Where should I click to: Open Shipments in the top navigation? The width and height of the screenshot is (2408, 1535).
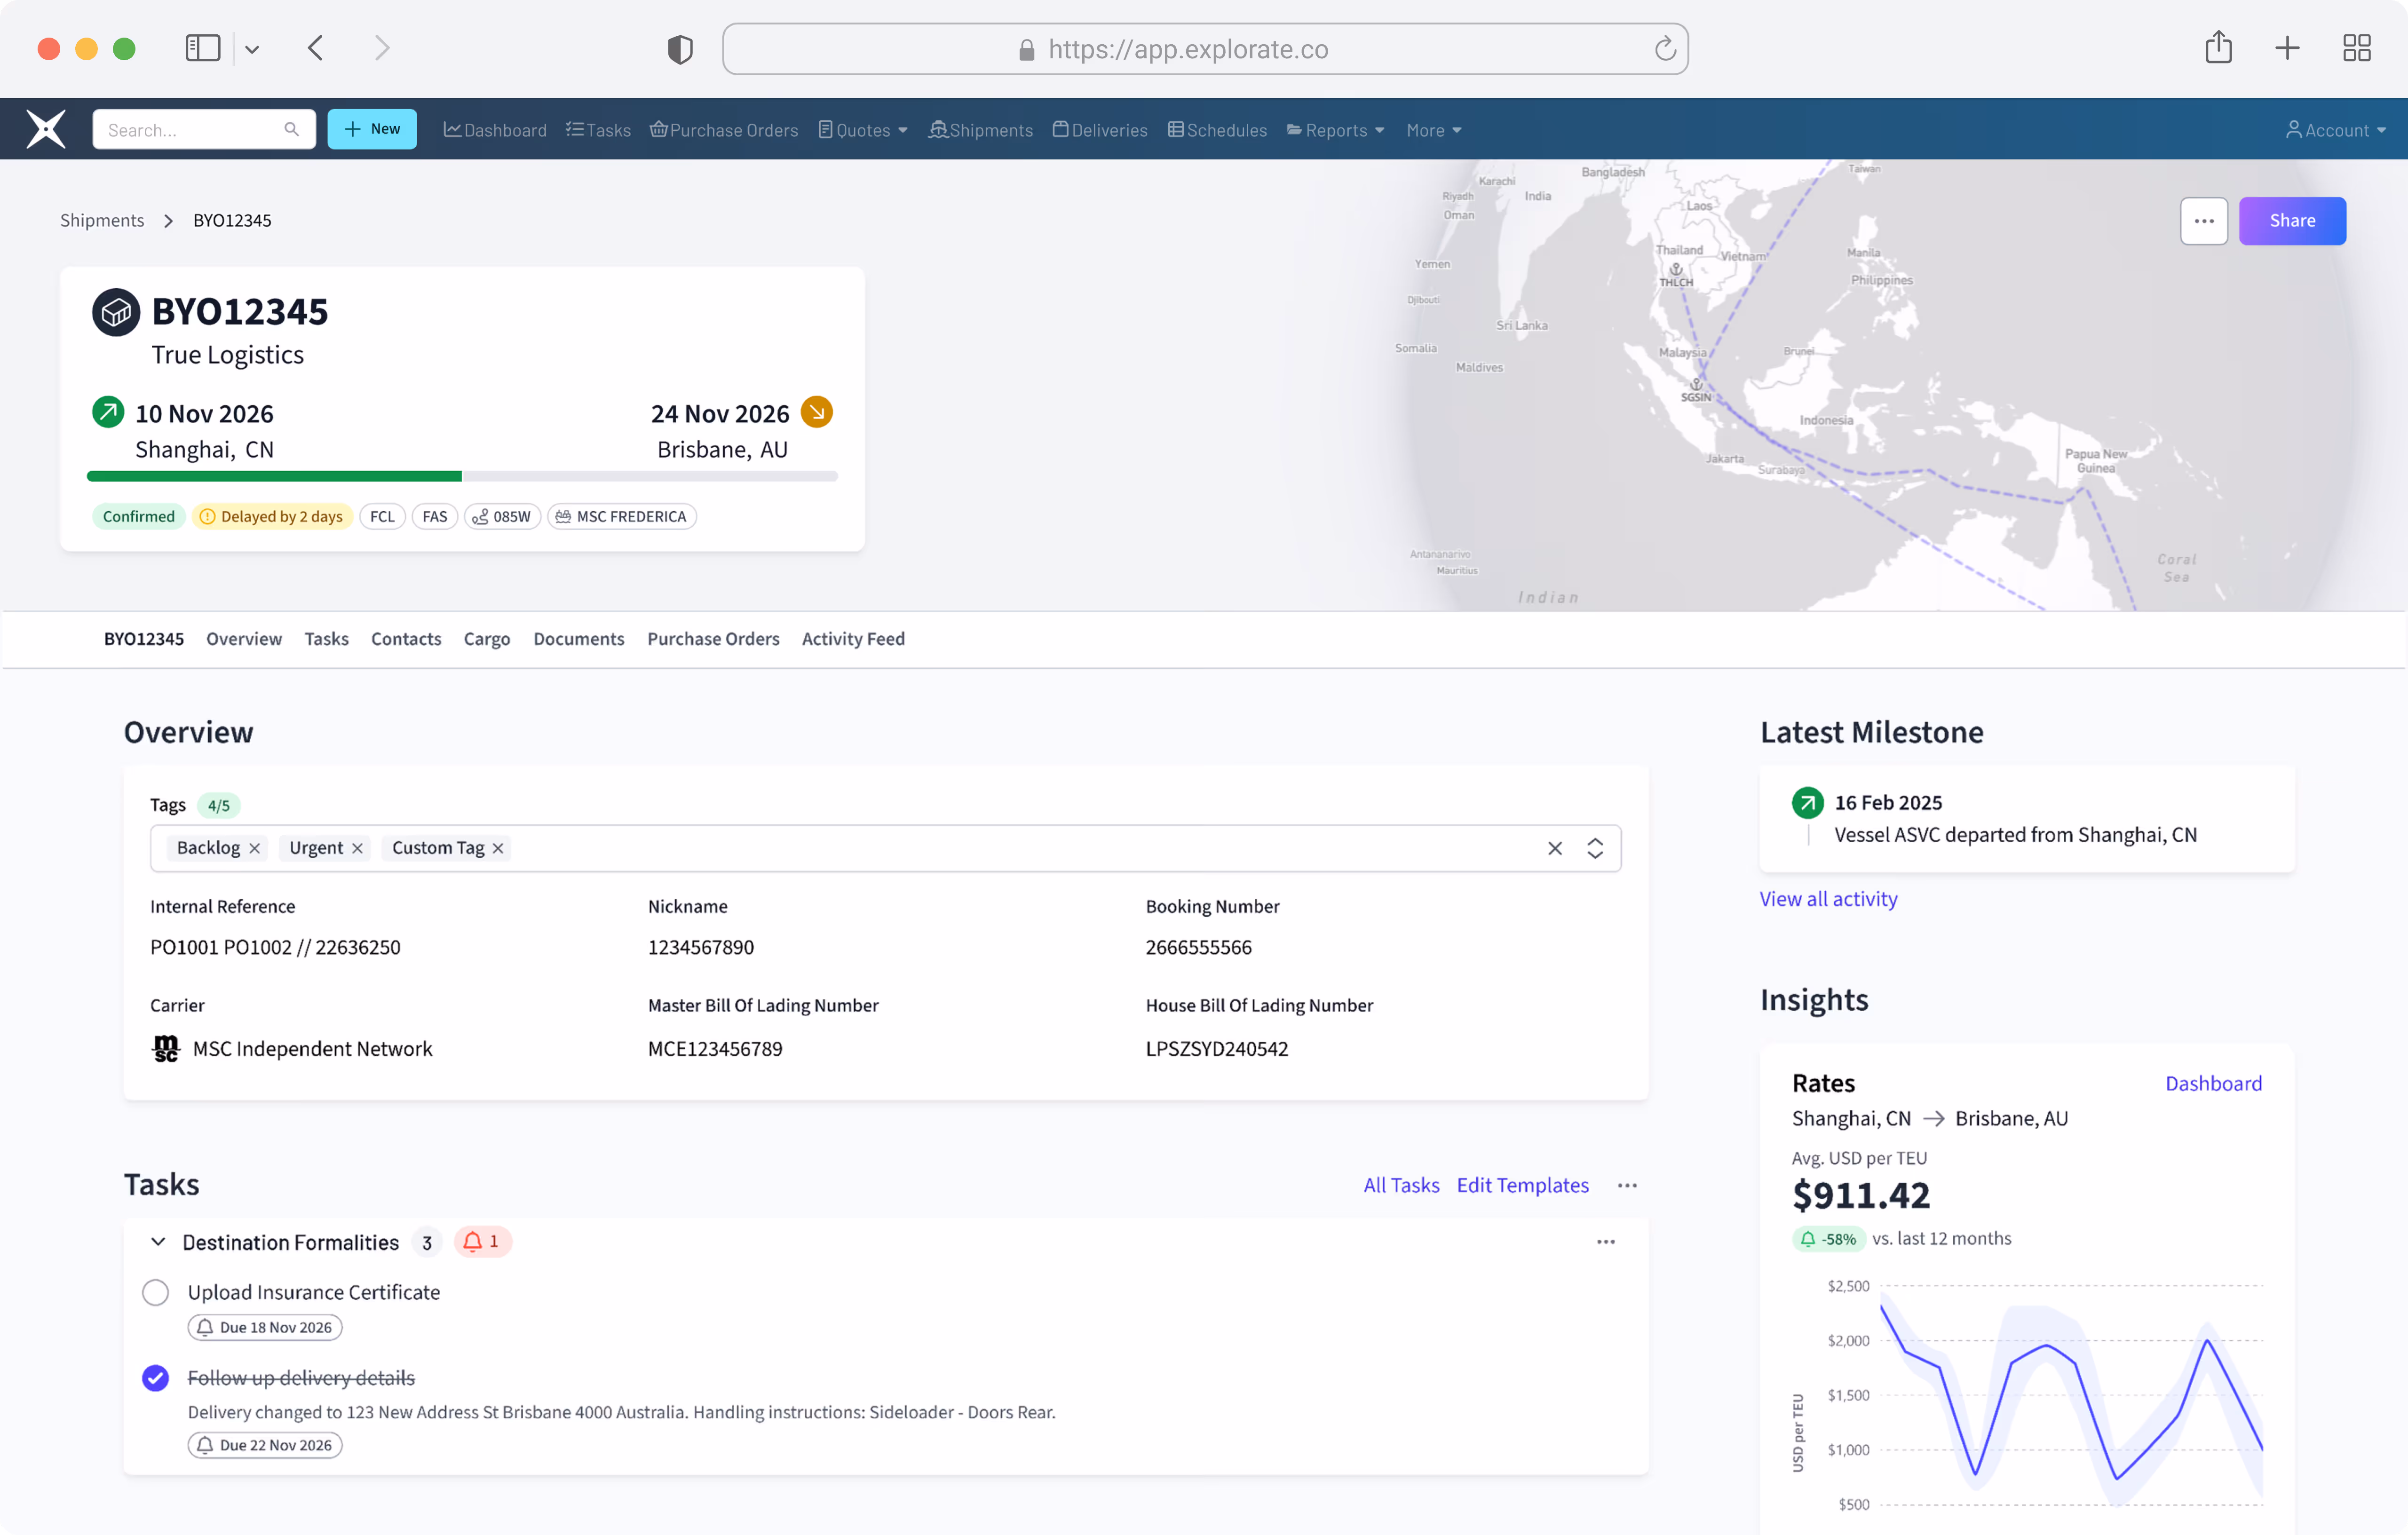tap(980, 130)
